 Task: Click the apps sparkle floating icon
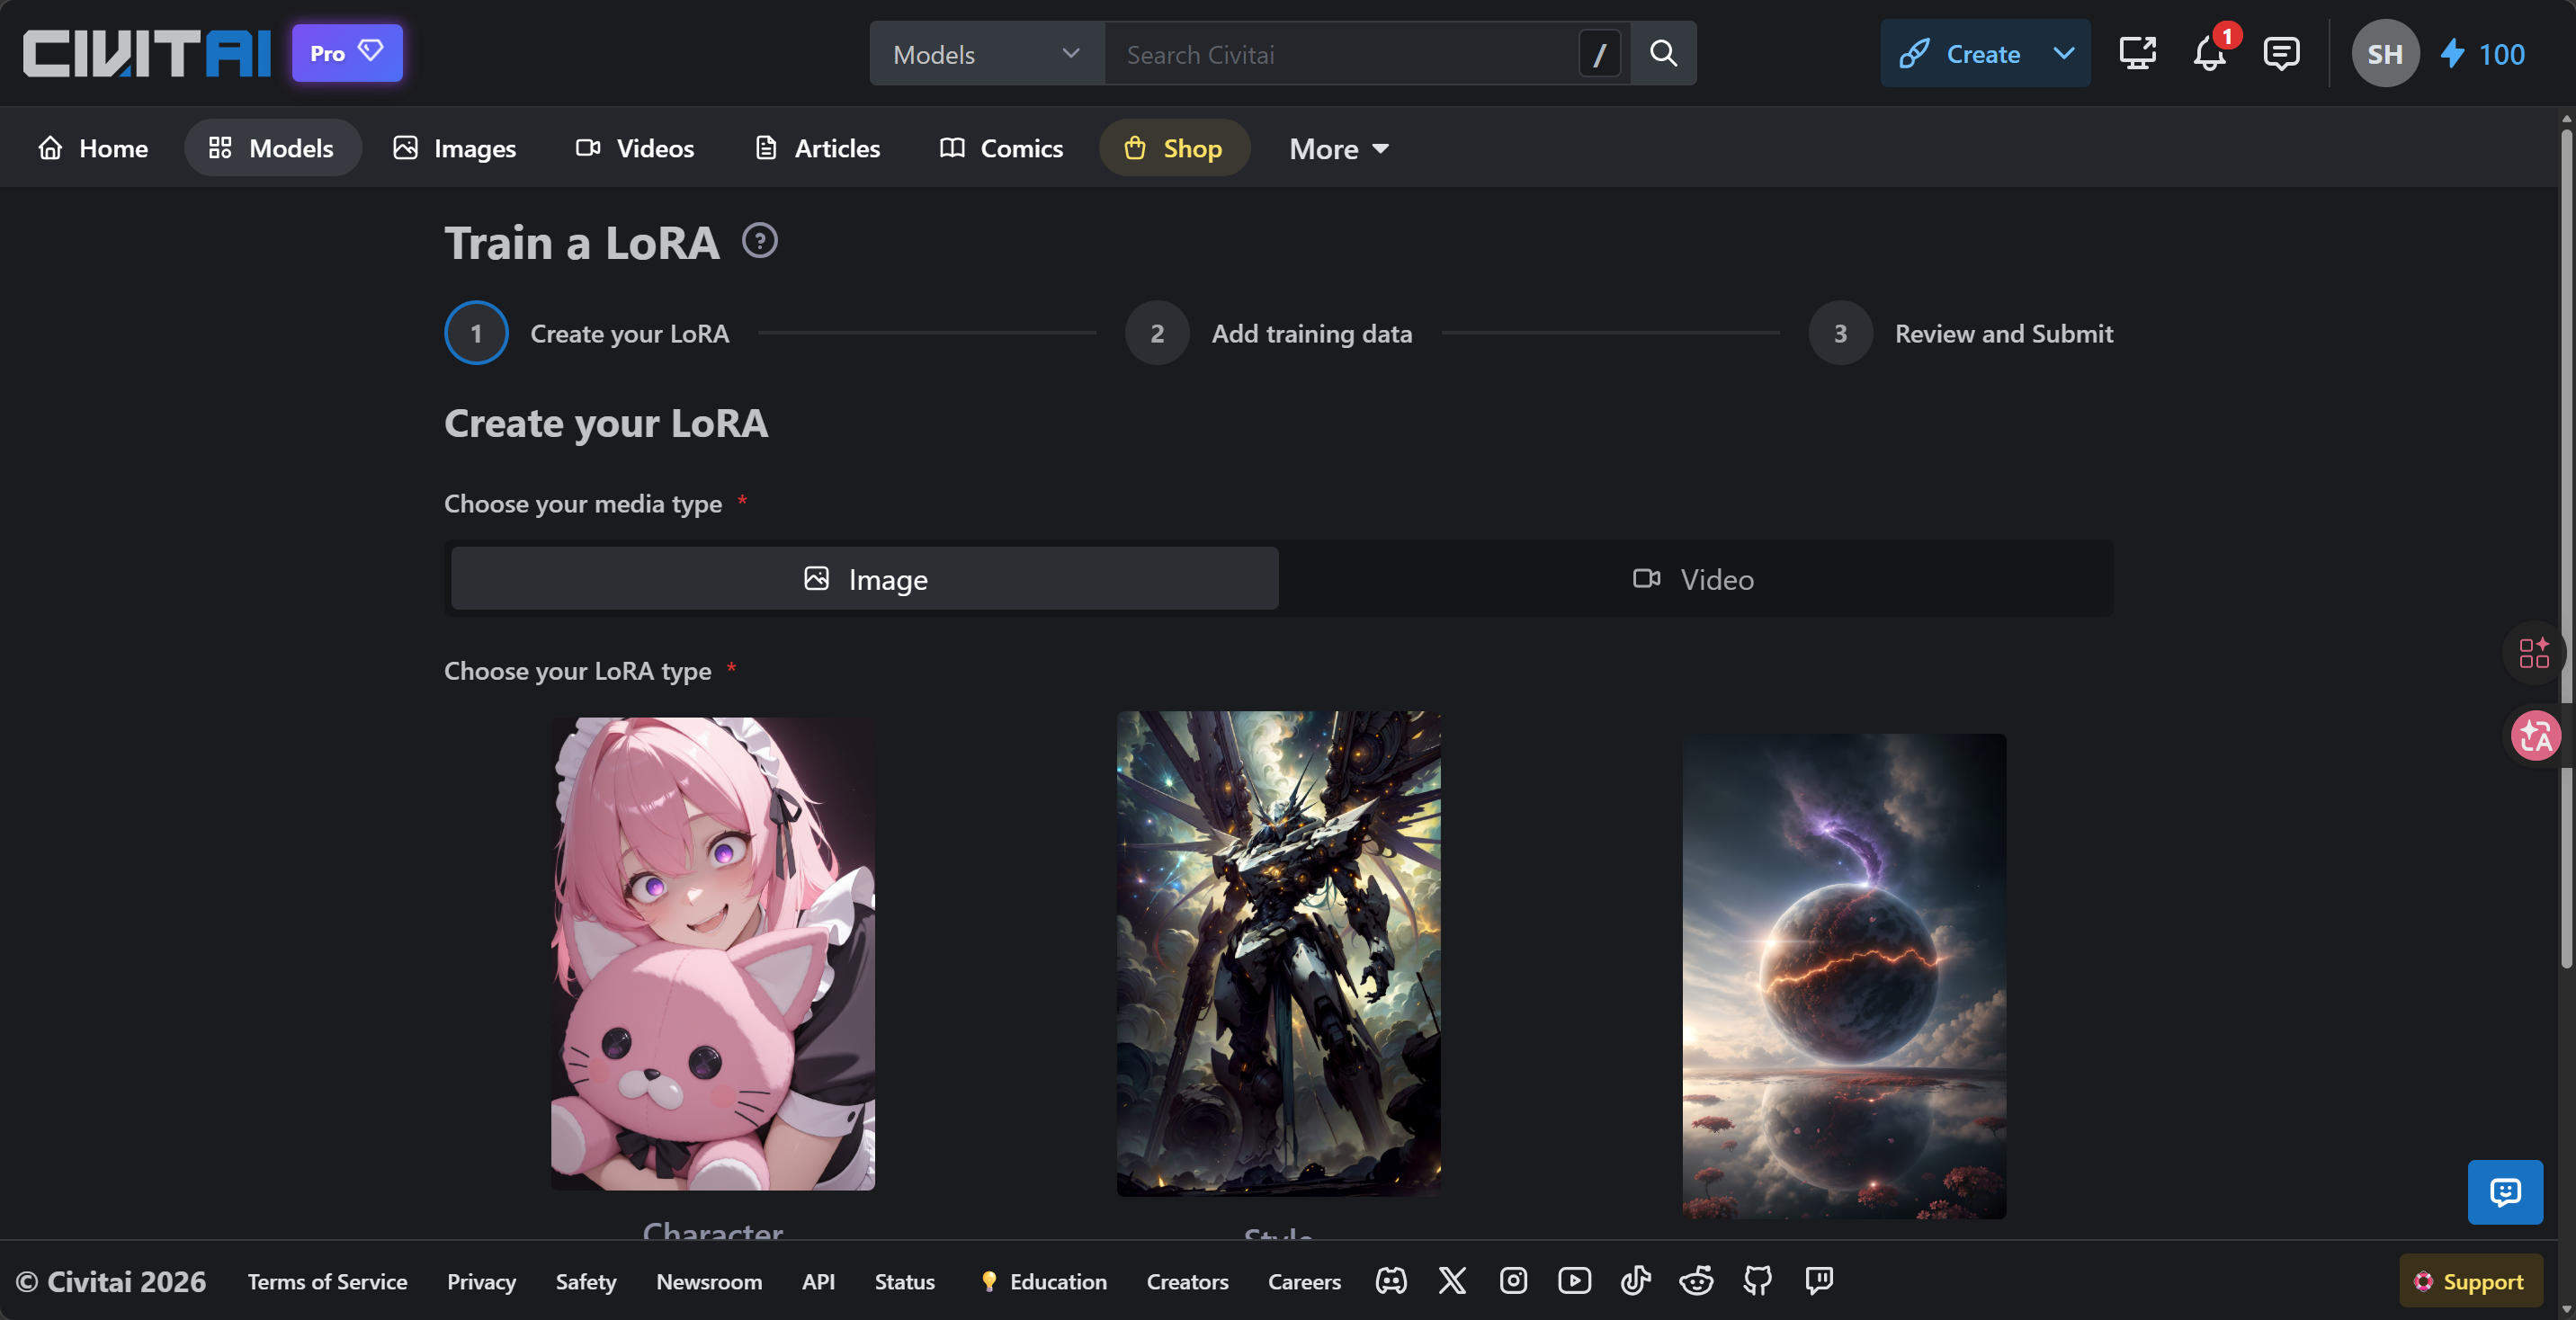[2534, 653]
